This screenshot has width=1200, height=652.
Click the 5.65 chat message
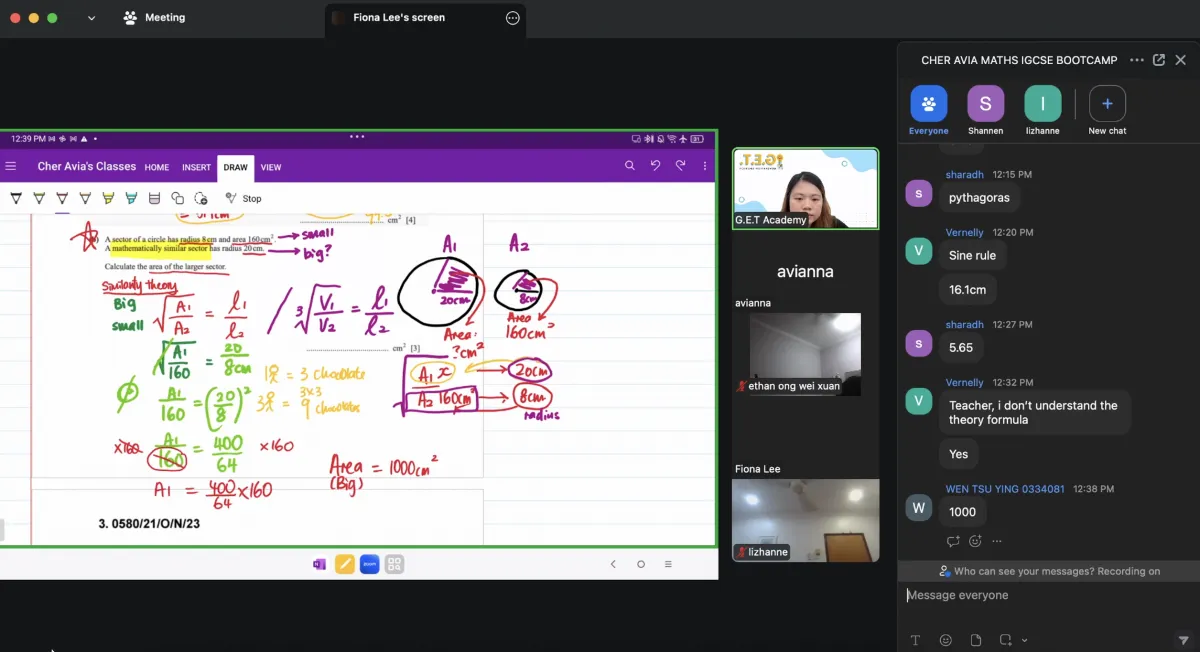pos(961,347)
